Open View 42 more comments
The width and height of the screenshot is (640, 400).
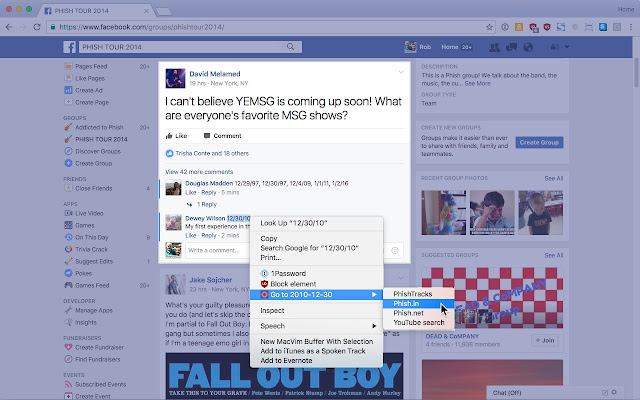199,172
